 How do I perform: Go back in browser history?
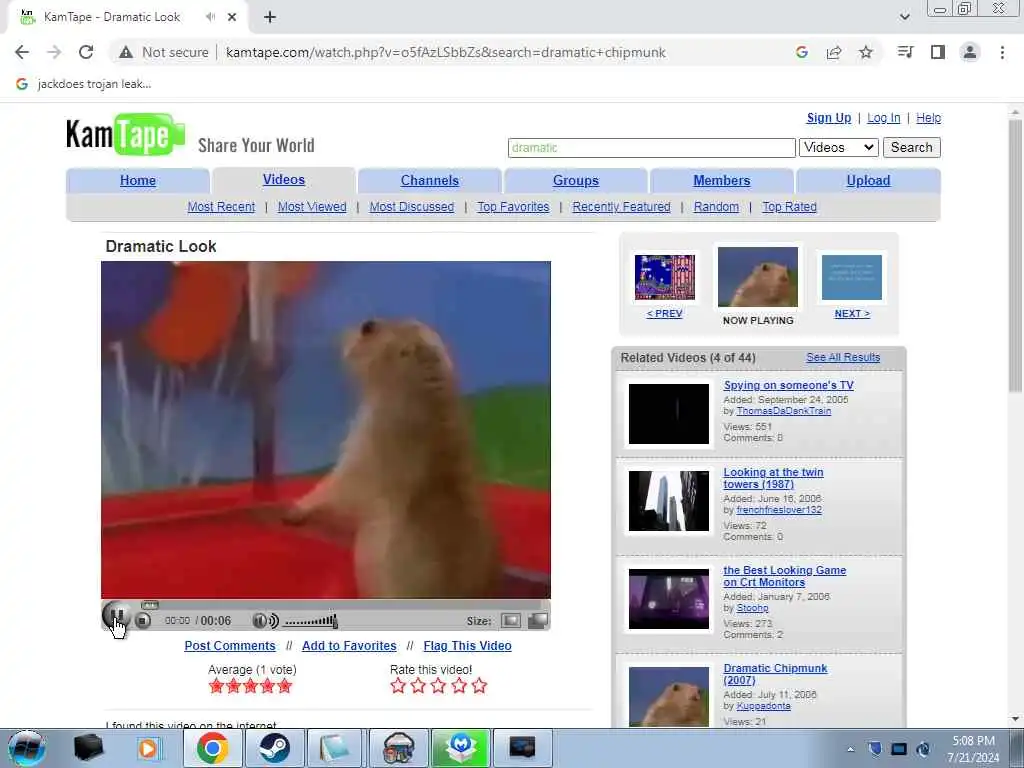click(x=22, y=52)
